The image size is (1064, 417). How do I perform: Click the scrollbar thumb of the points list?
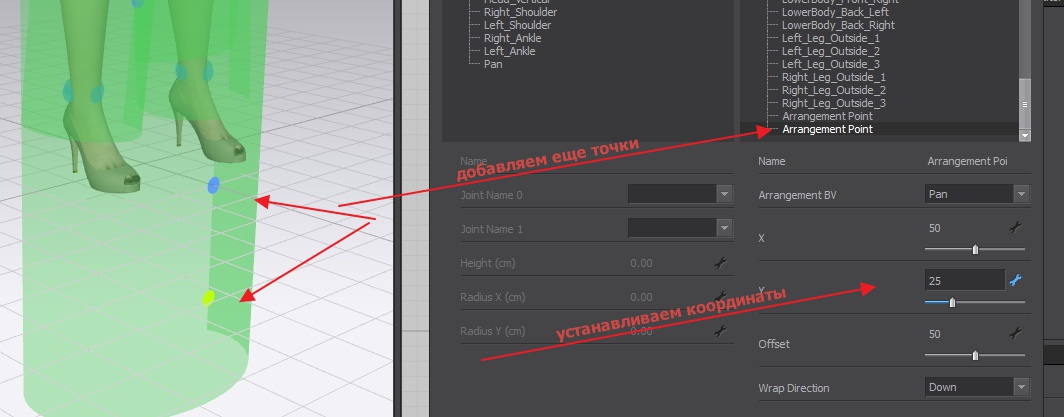click(x=1025, y=104)
